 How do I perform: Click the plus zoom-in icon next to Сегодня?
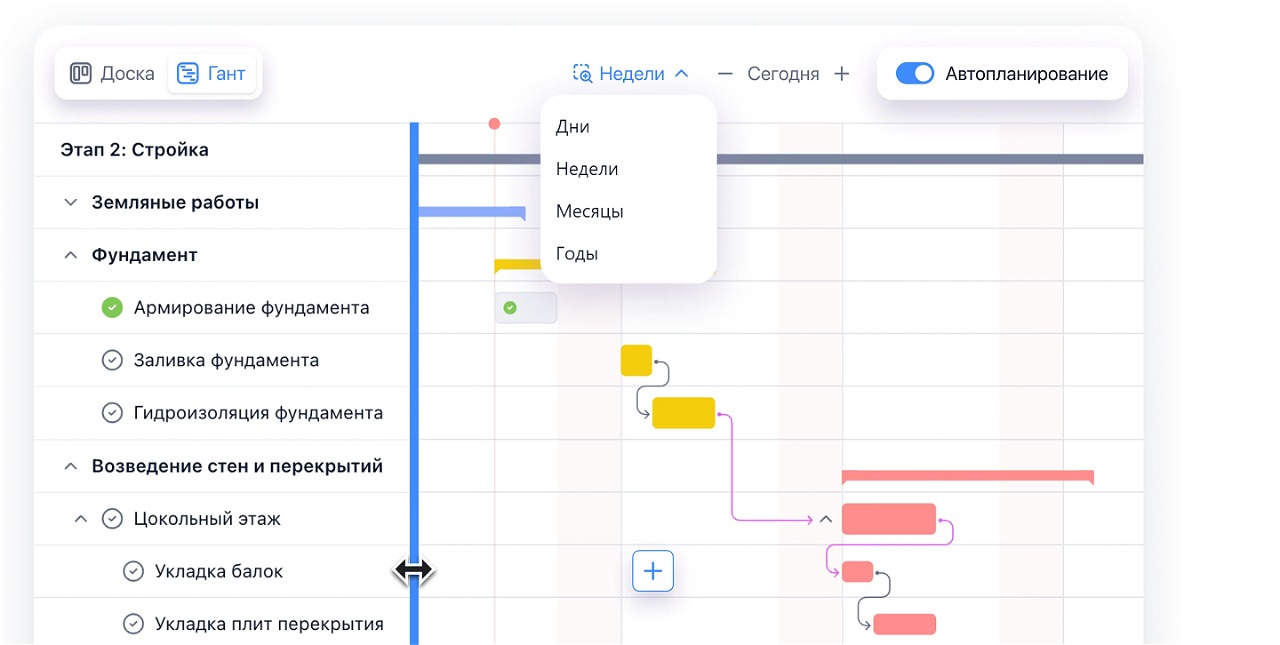coord(842,74)
